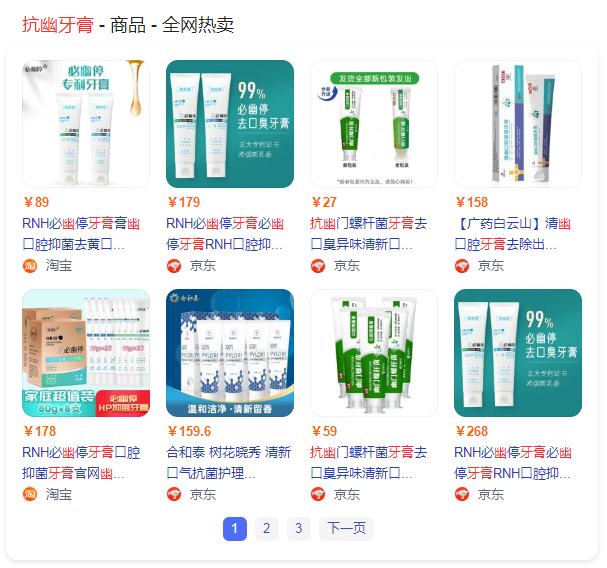This screenshot has width=607, height=568.
Task: Open ¥27 抗幽门螺杆菌牙膏 title link
Action: 368,234
